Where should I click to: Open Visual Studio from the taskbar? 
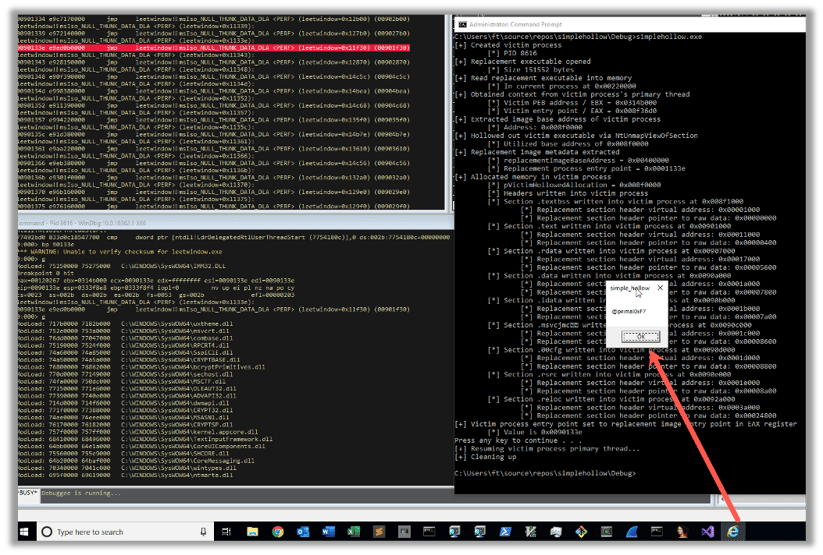pos(708,532)
